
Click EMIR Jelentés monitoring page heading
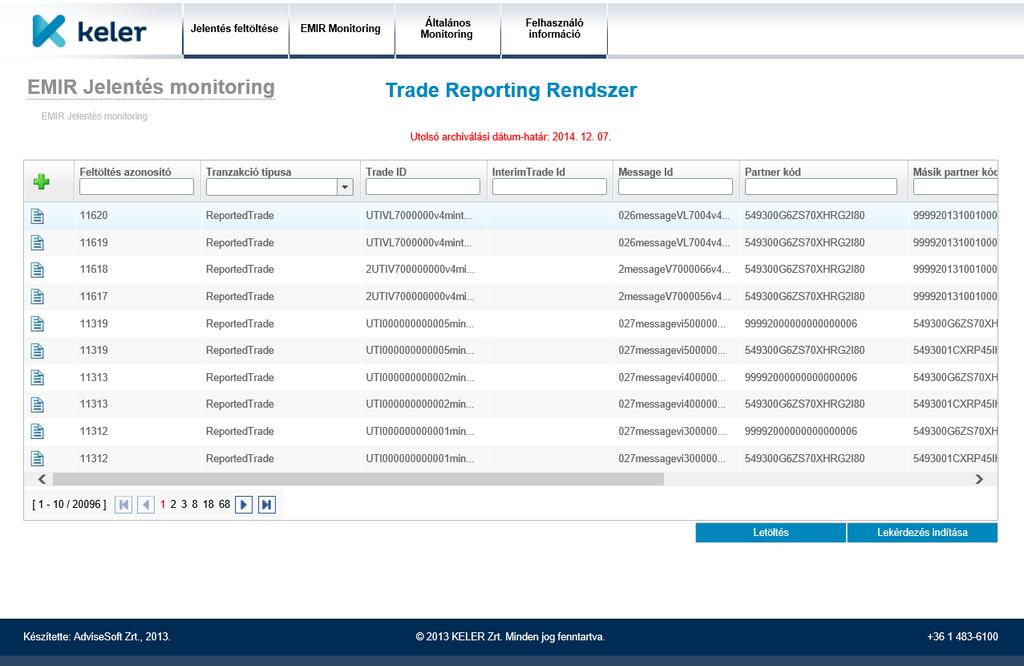[151, 87]
